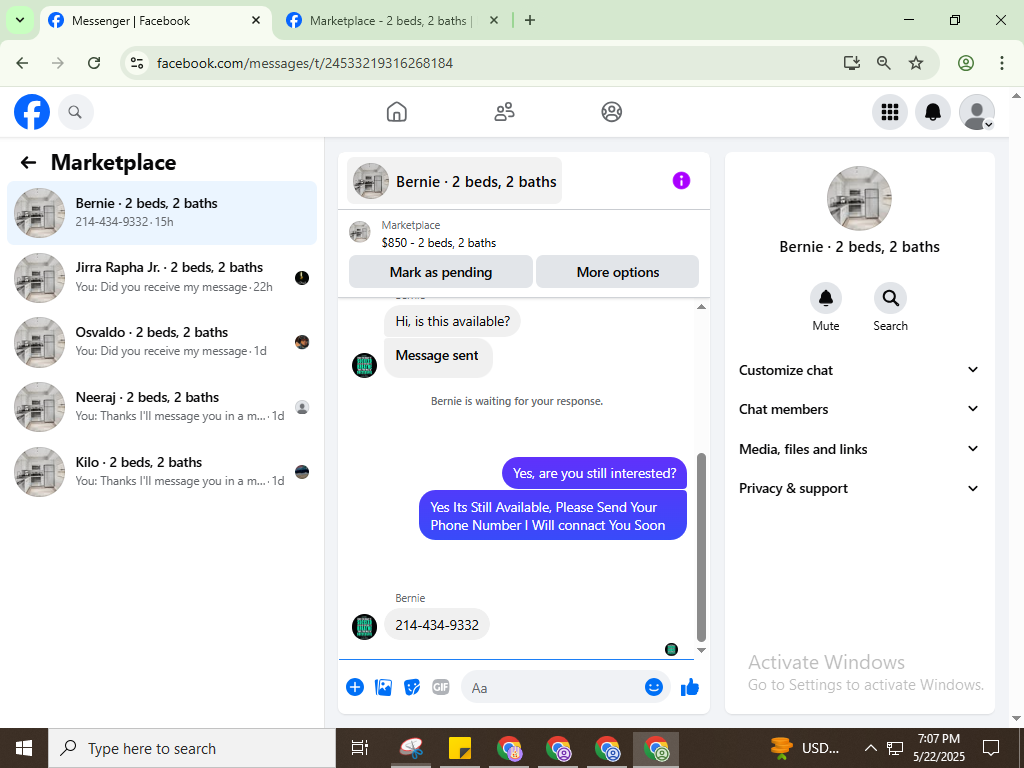The width and height of the screenshot is (1024, 768).
Task: Select the Bernie conversation in list
Action: click(x=162, y=213)
